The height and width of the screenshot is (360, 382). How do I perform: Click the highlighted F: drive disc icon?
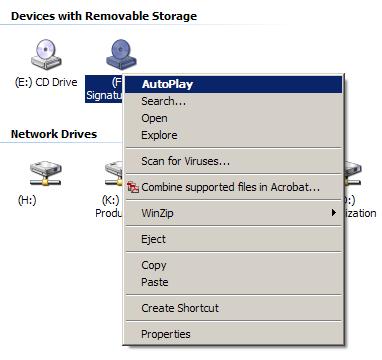(x=121, y=54)
